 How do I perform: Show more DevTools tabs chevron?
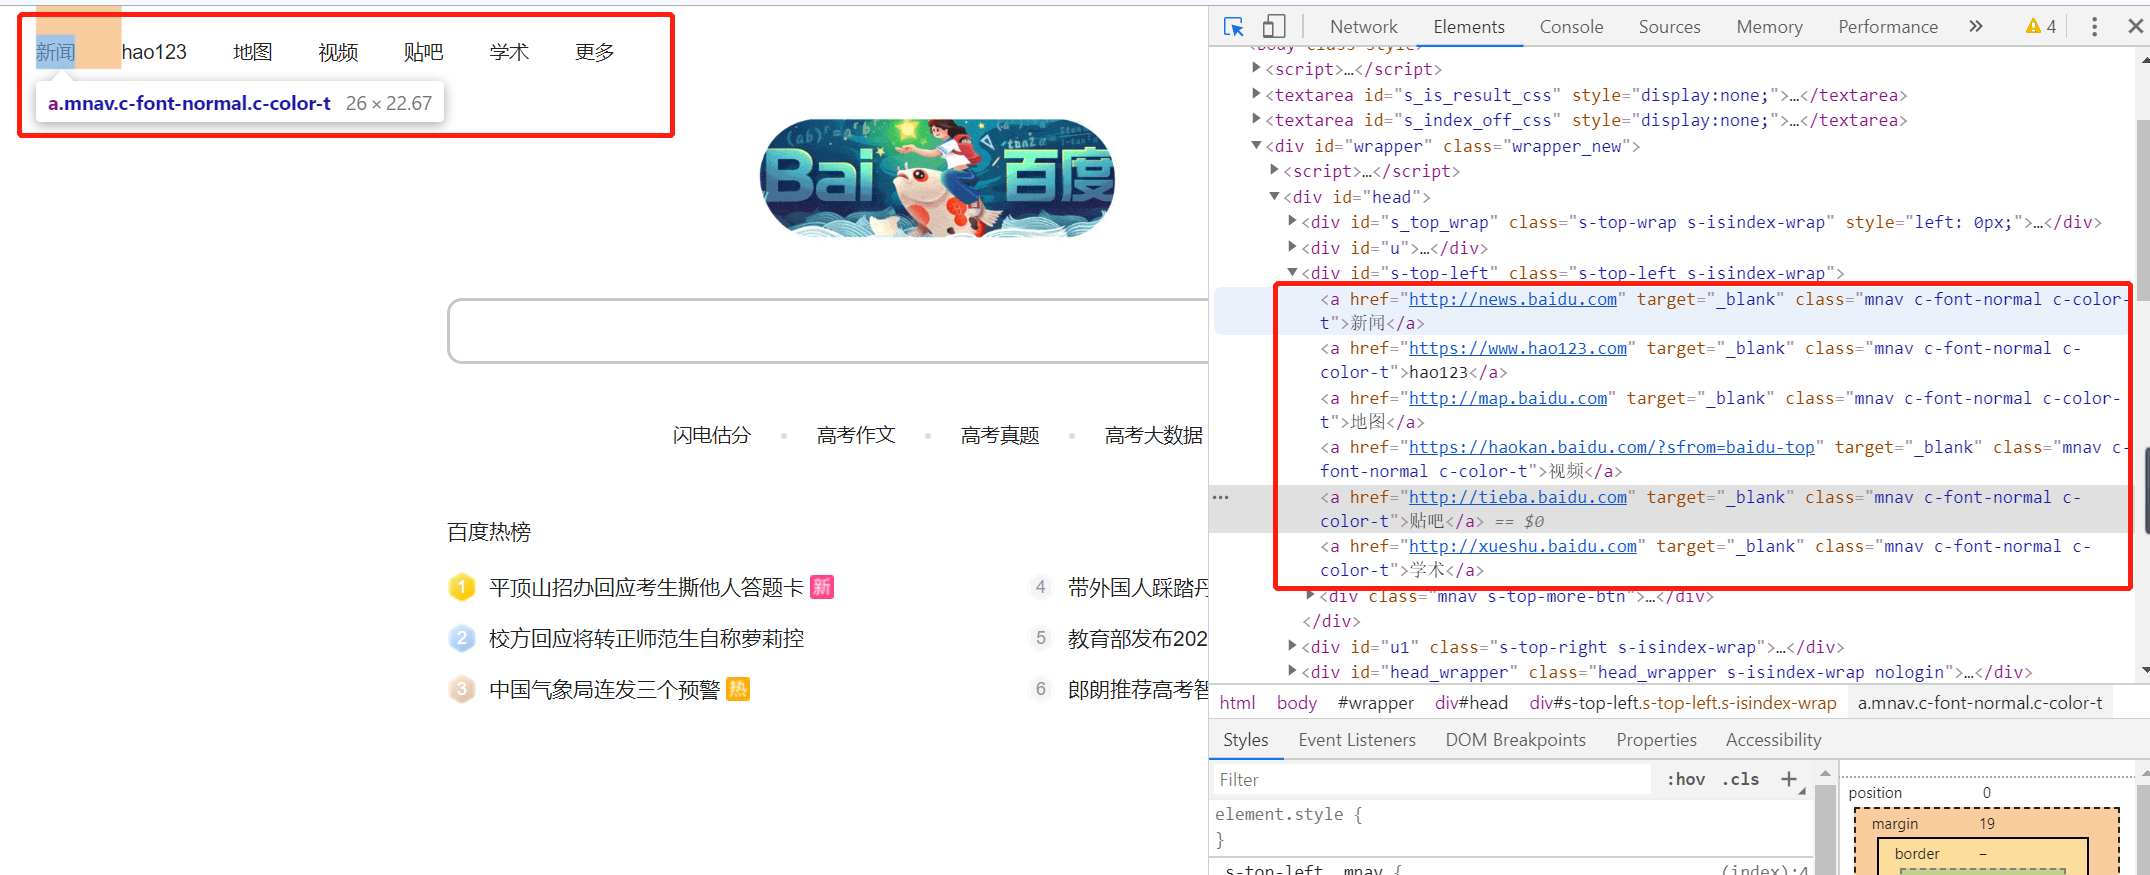[x=1975, y=27]
